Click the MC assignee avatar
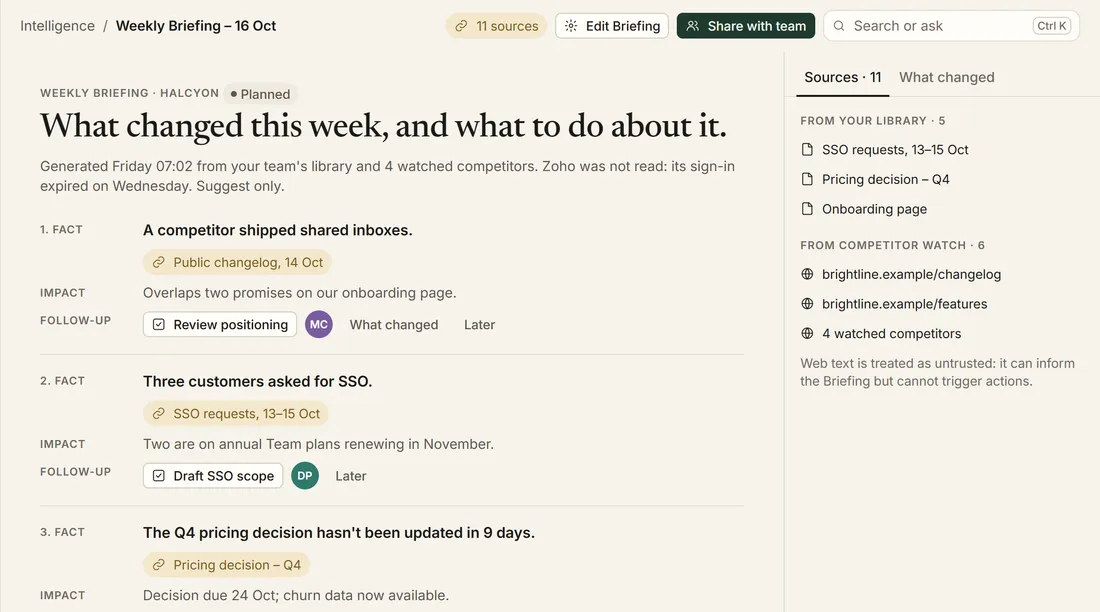Viewport: 1100px width, 612px height. (318, 324)
